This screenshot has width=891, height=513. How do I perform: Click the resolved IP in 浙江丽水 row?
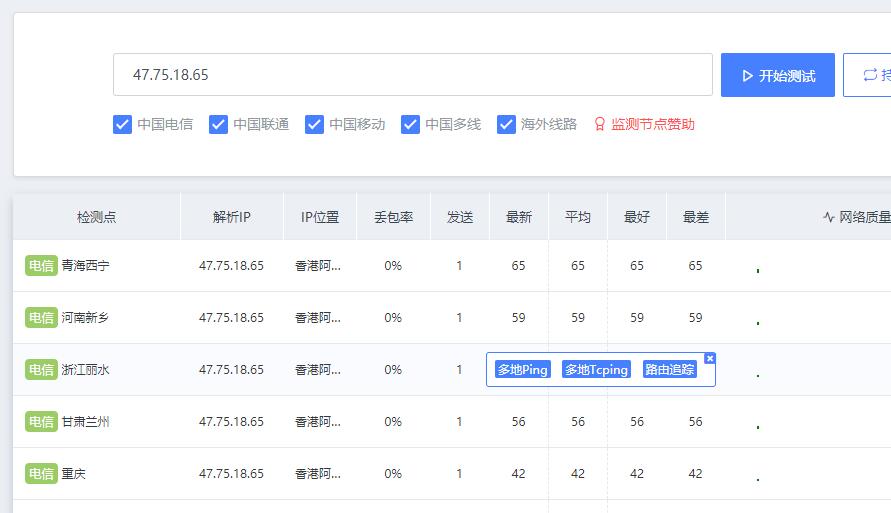231,370
